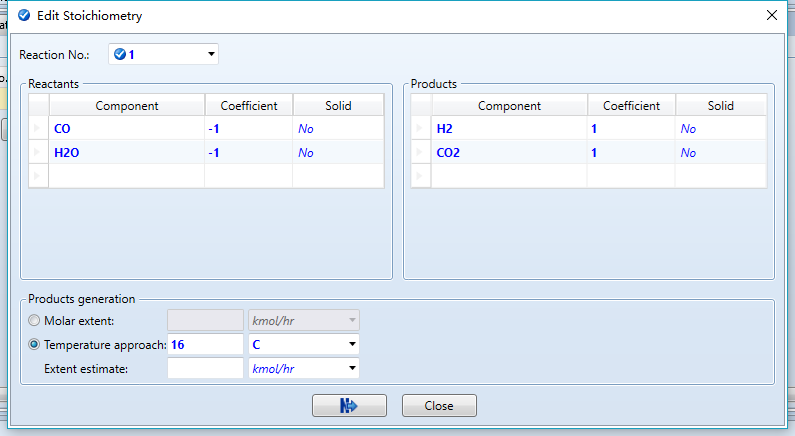This screenshot has width=795, height=436.
Task: Click the Temperature approach value field
Action: (205, 344)
